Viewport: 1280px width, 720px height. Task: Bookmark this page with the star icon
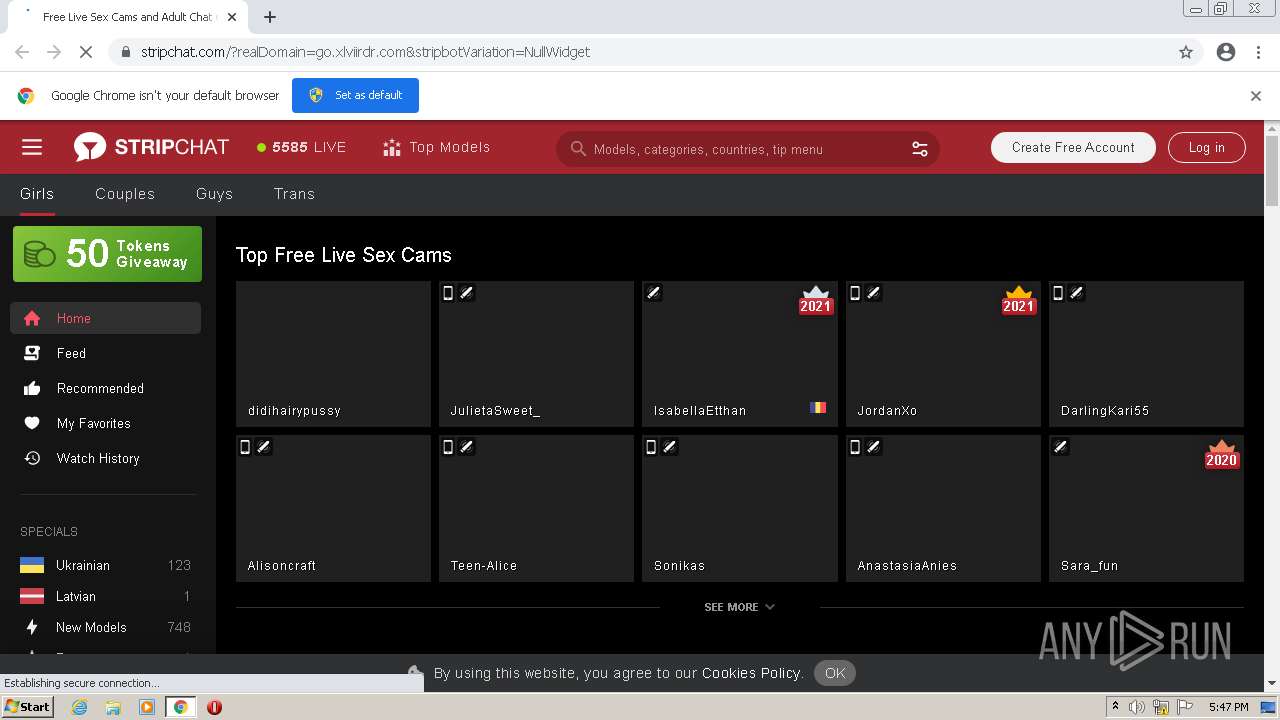(1186, 52)
